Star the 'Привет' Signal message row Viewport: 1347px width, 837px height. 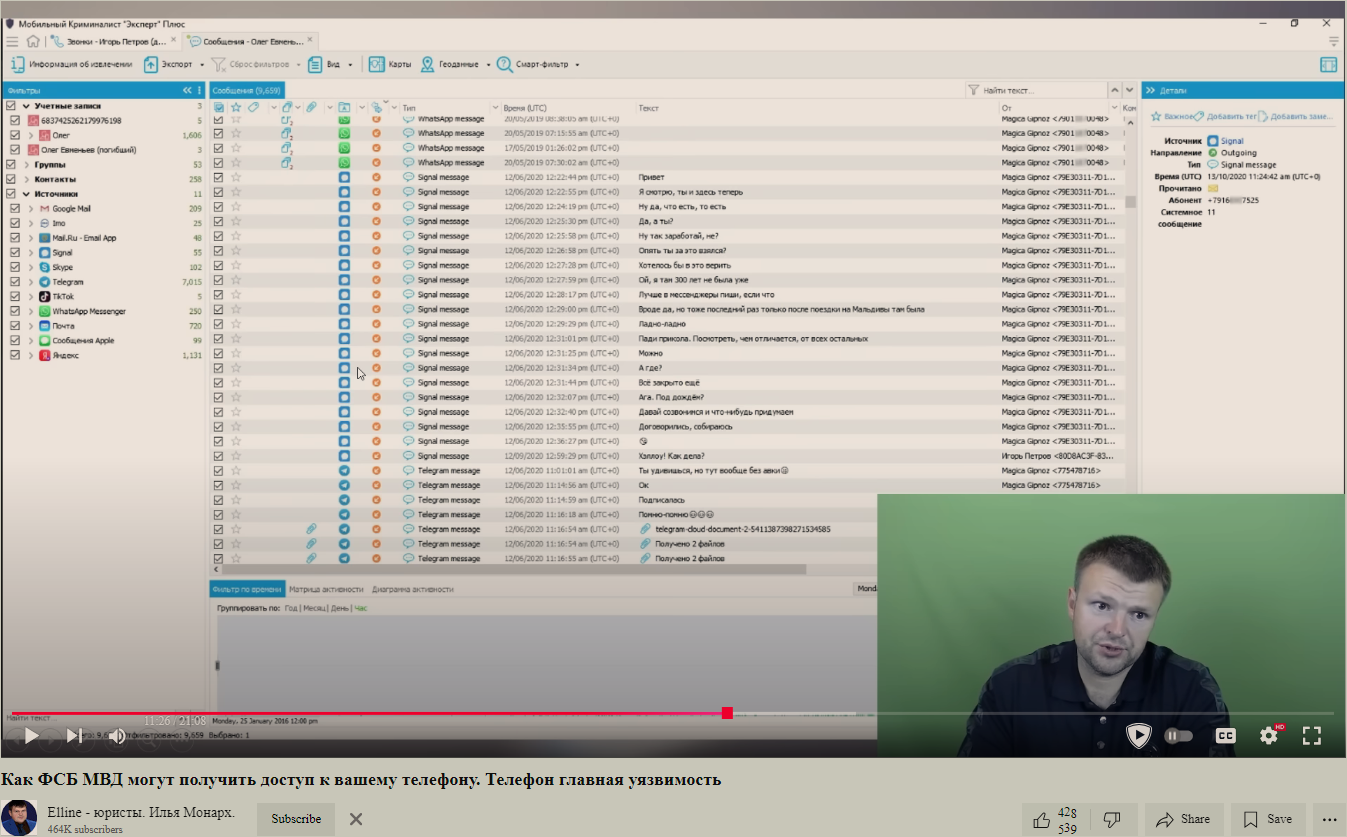236,177
